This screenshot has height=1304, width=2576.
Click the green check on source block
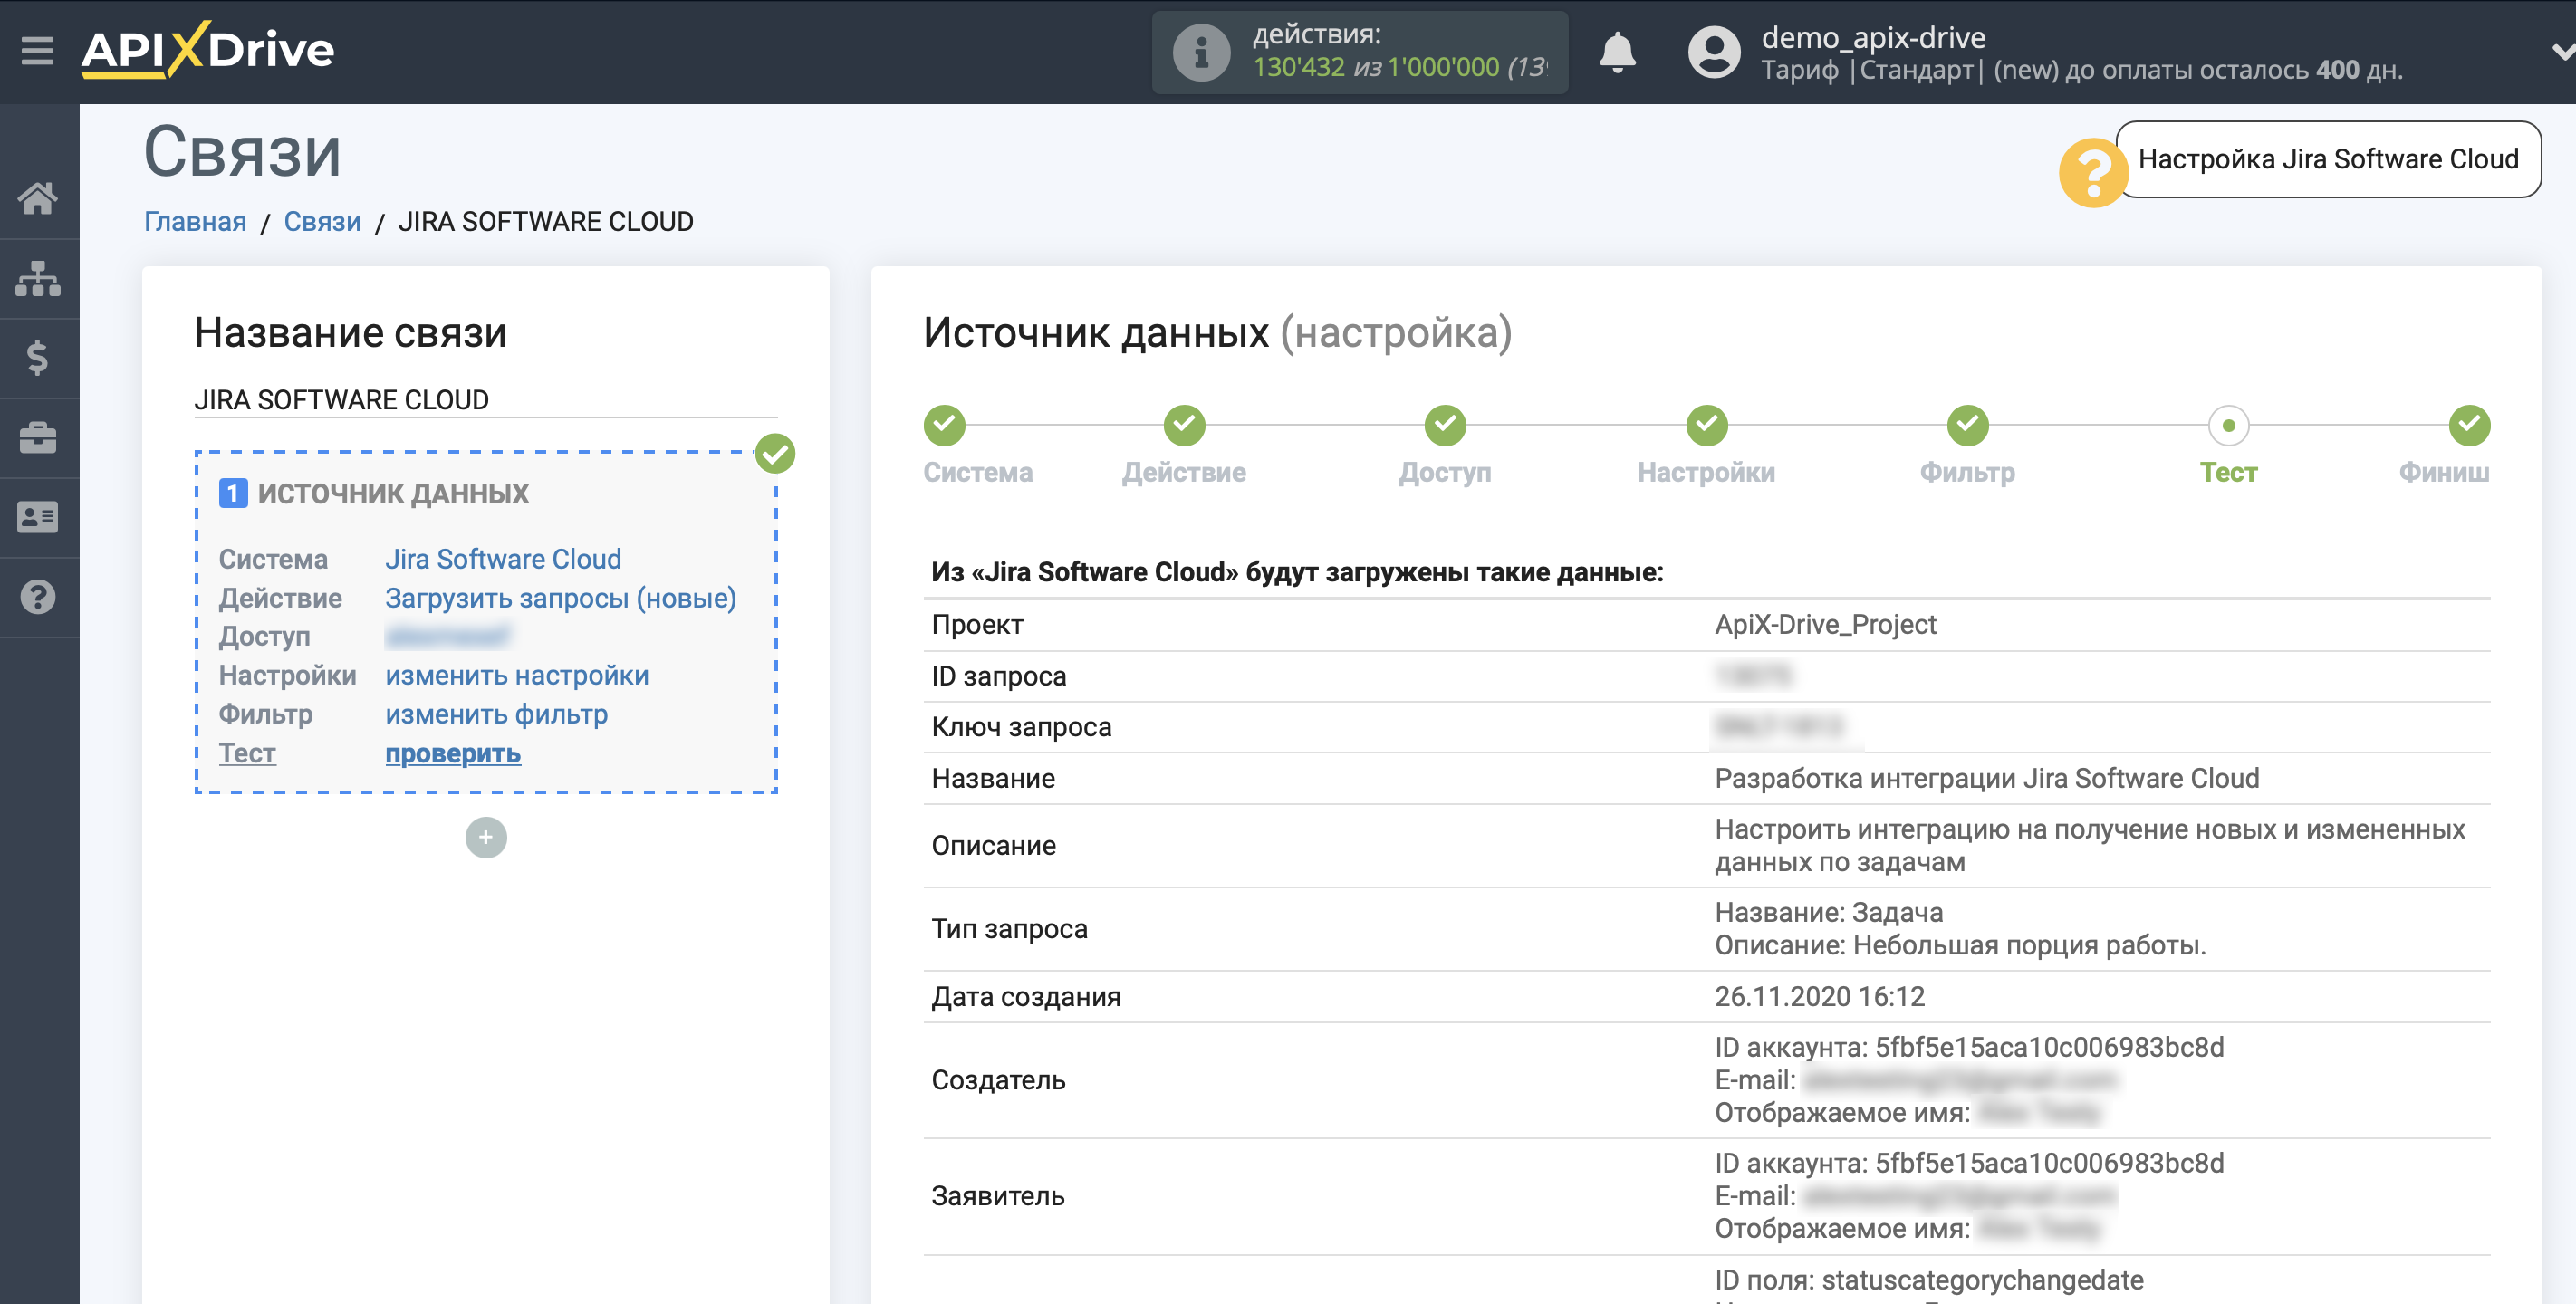pyautogui.click(x=775, y=453)
